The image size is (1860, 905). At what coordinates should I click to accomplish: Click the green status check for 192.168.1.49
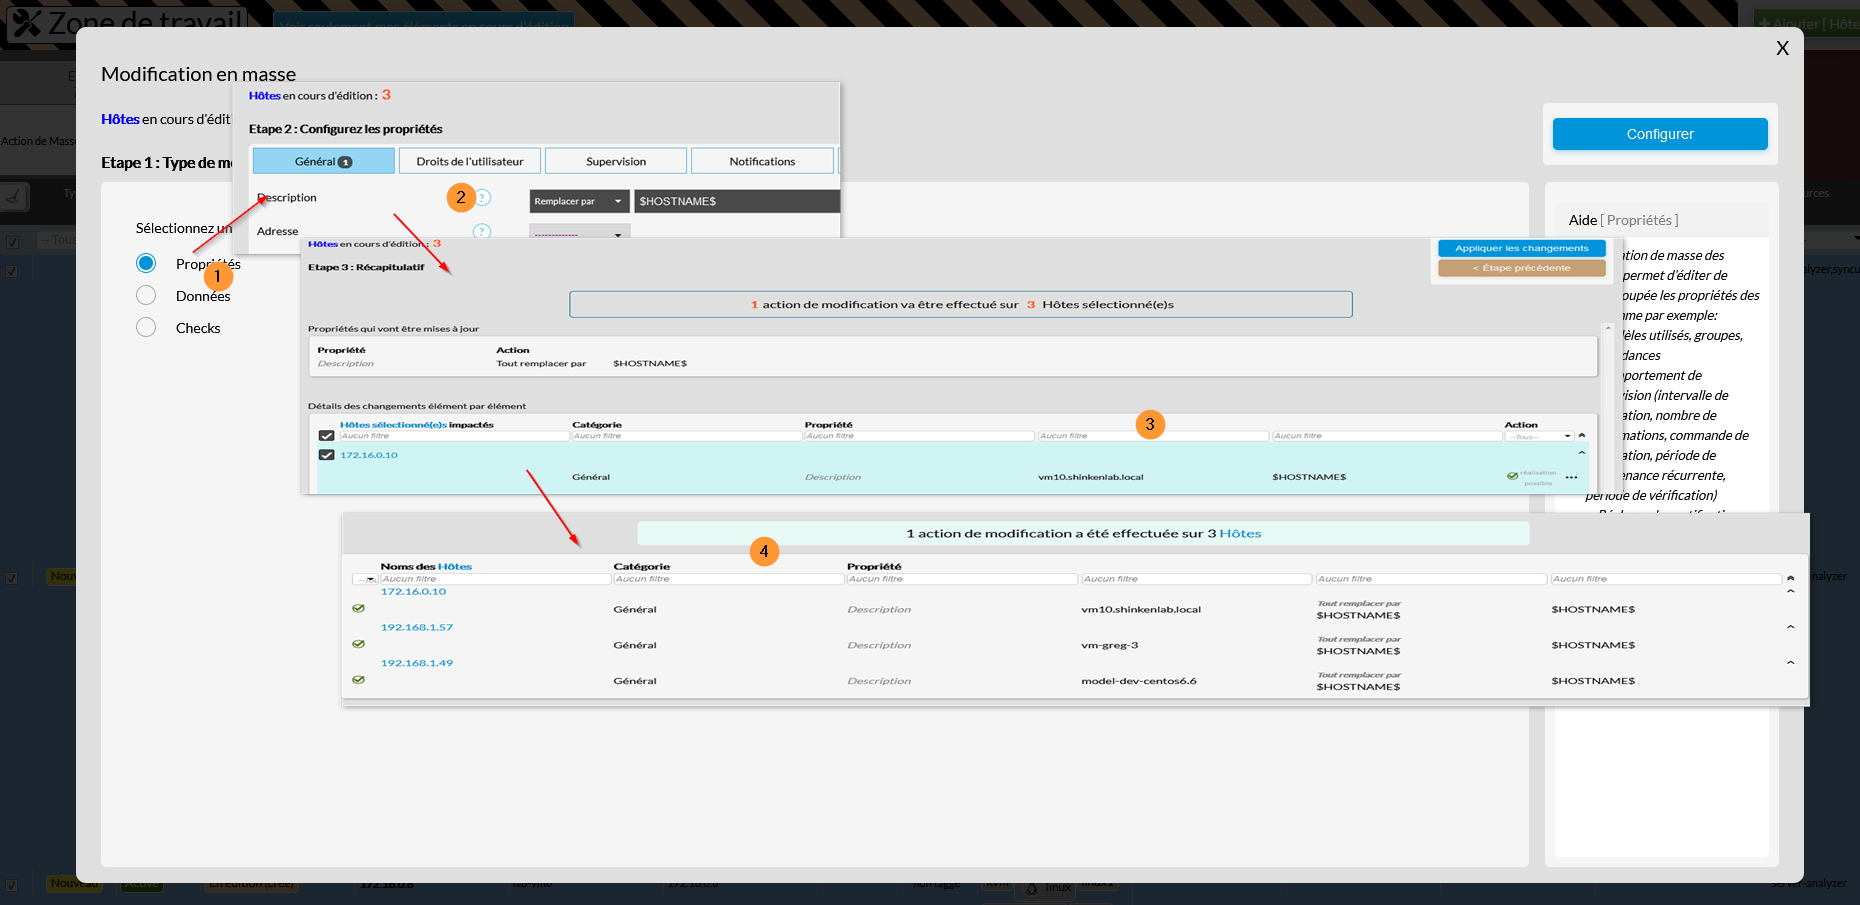[358, 680]
